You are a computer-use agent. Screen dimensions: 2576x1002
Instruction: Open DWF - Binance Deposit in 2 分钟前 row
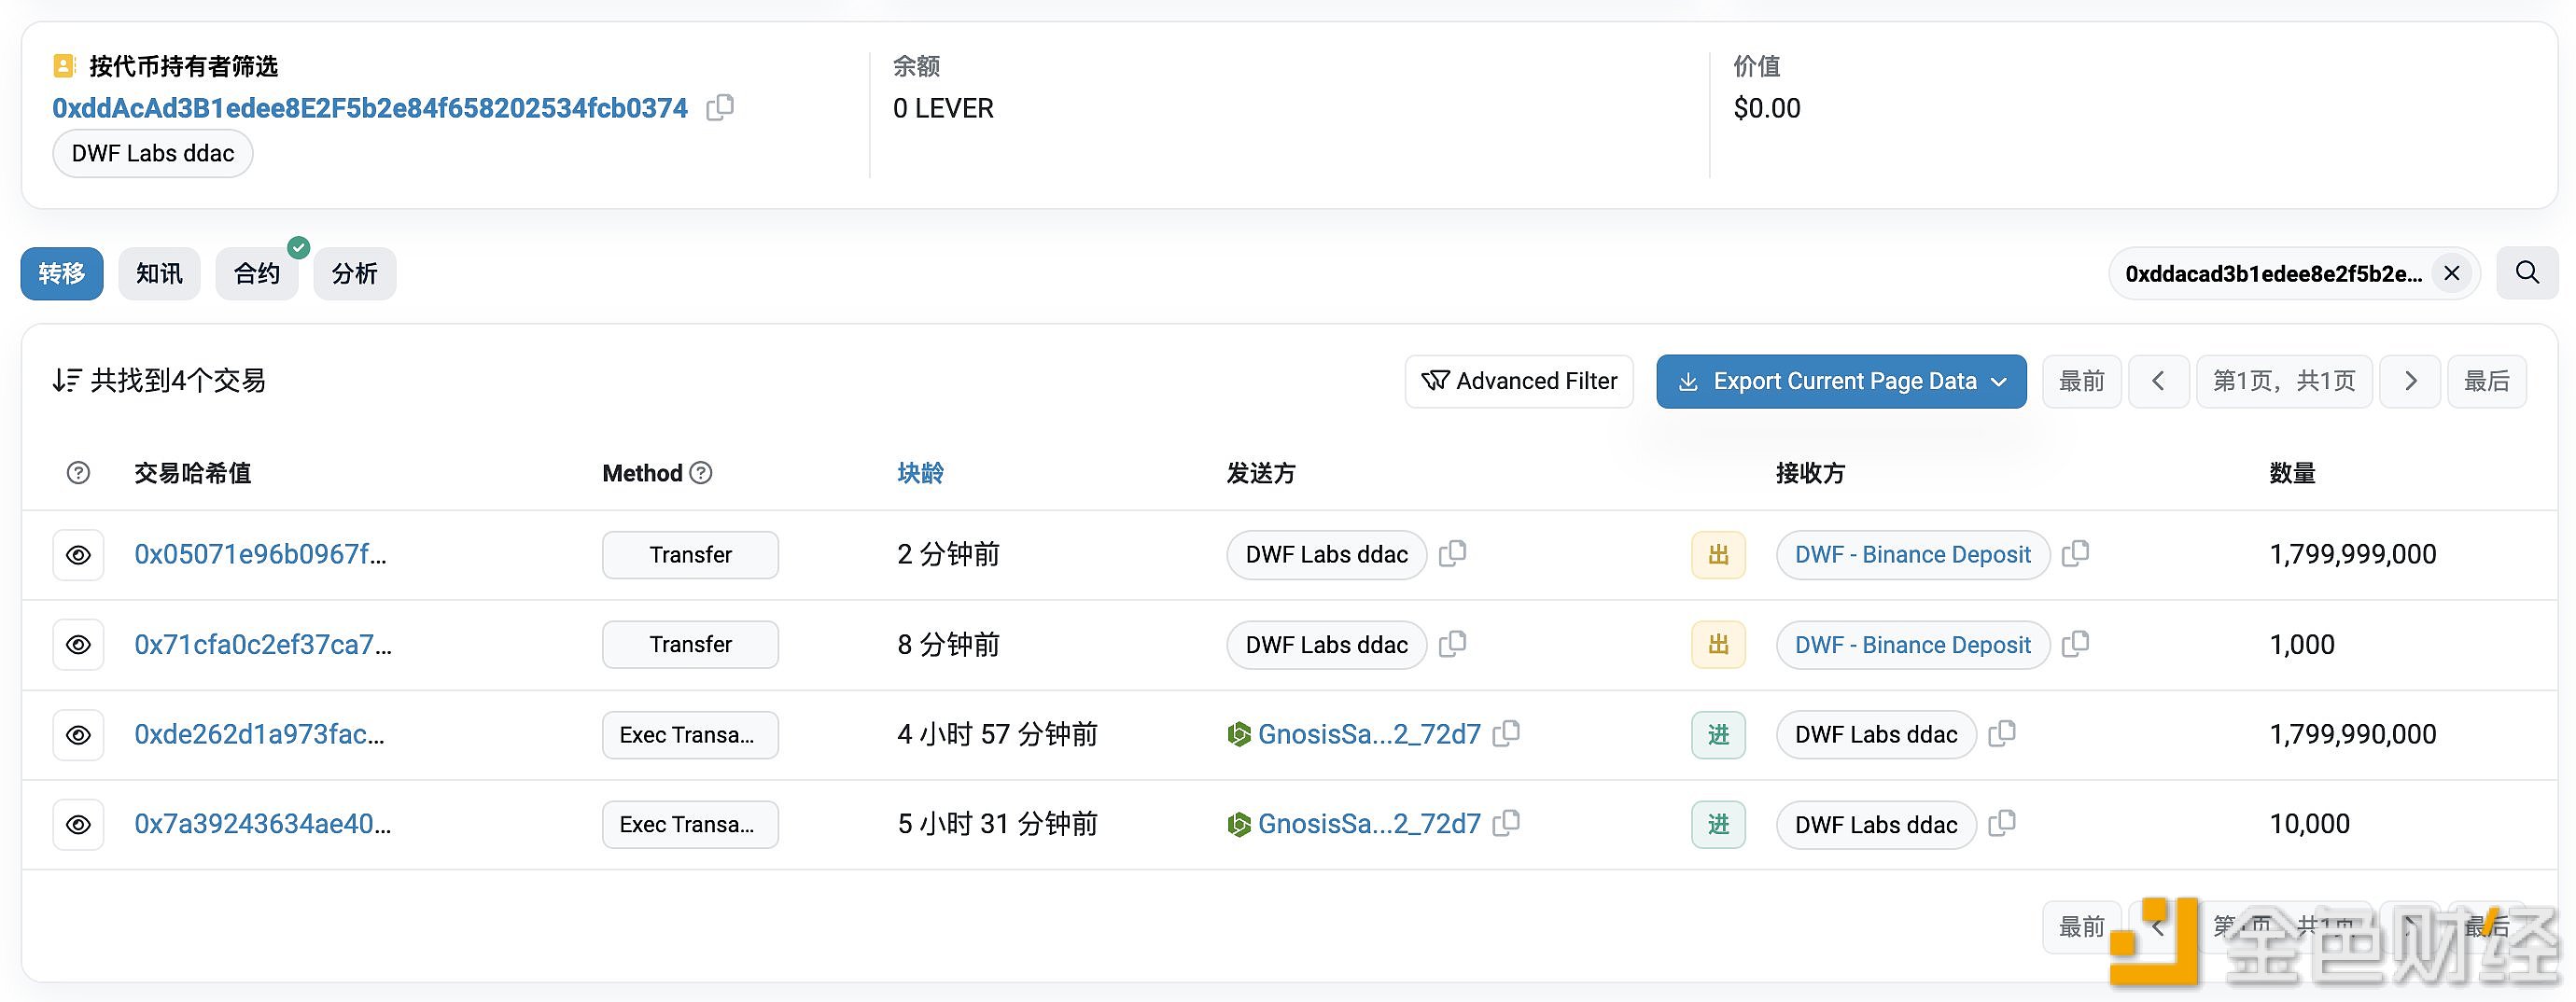pyautogui.click(x=1913, y=555)
